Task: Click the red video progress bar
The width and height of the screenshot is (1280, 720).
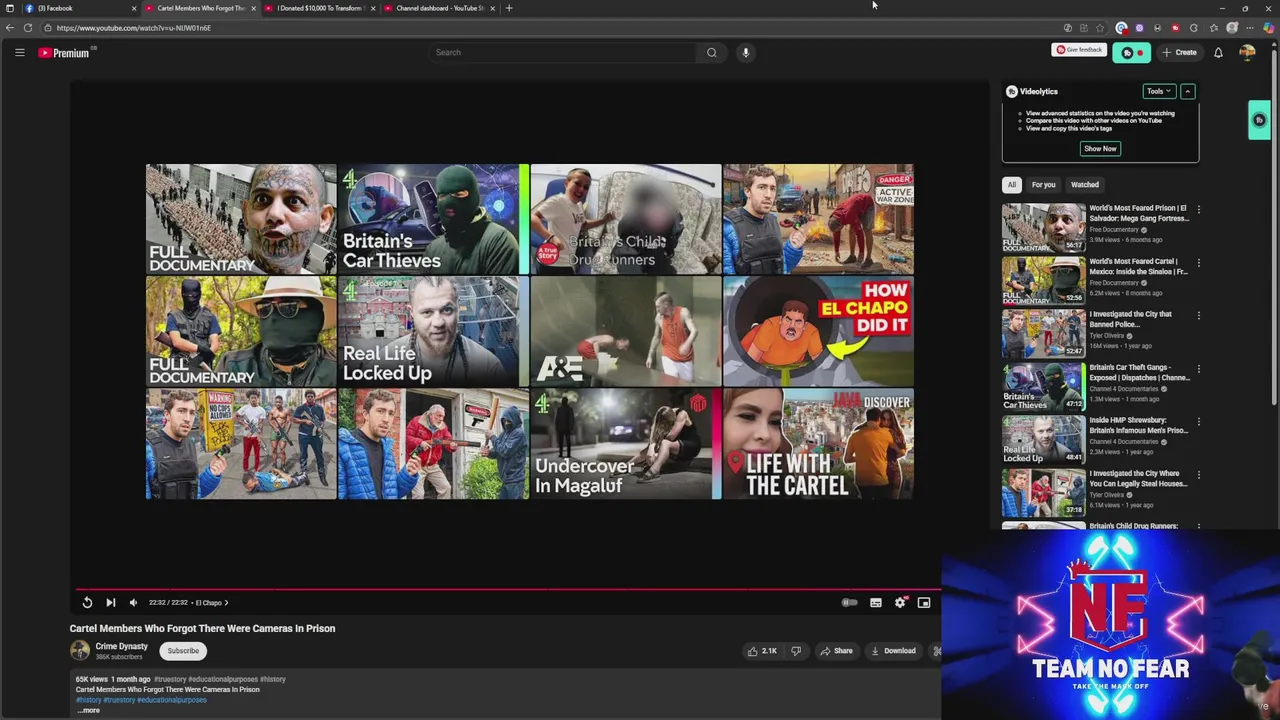Action: [508, 589]
